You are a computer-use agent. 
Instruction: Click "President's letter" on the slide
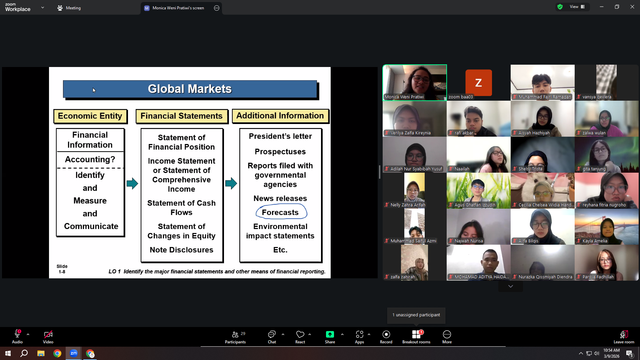280,136
